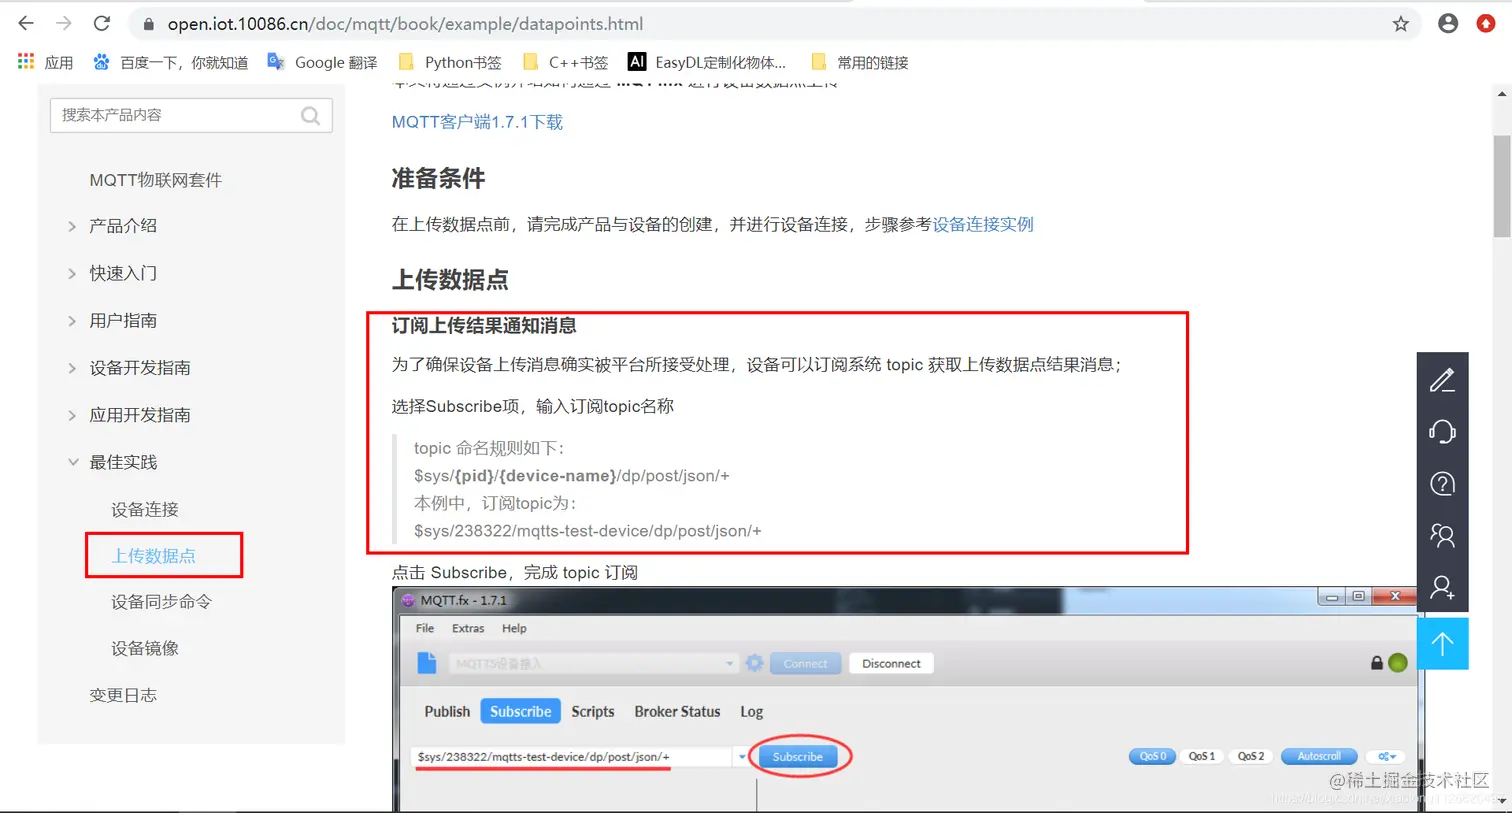Image resolution: width=1512 pixels, height=813 pixels.
Task: Open the 设备镜像 sidebar page
Action: point(145,649)
